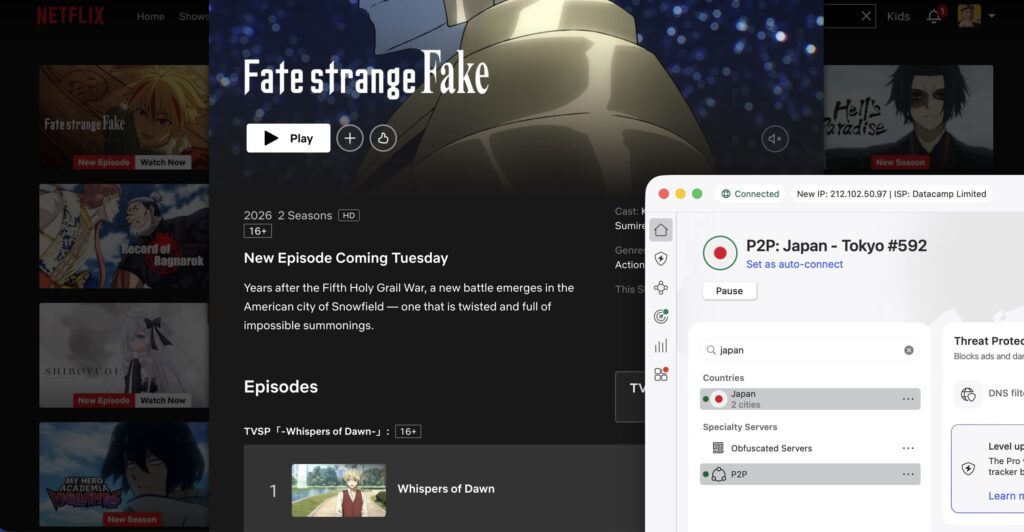Click New Episode Coming Tuesday heading

[346, 258]
